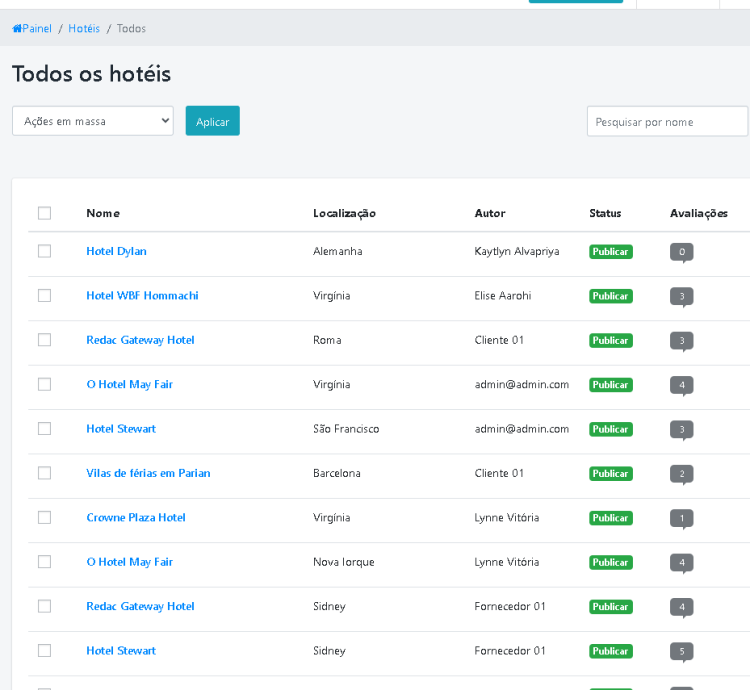This screenshot has height=690, width=750.
Task: Click the Barcelona location cell
Action: (337, 473)
